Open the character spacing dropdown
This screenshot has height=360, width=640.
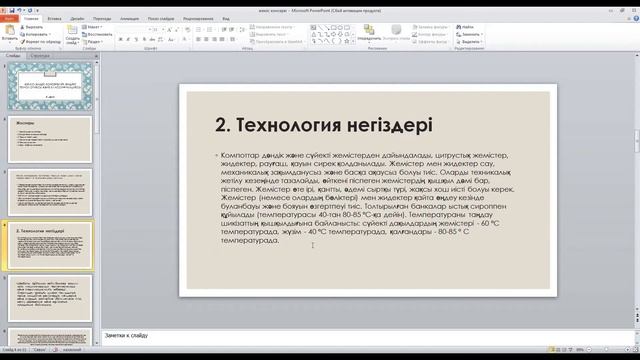click(160, 40)
